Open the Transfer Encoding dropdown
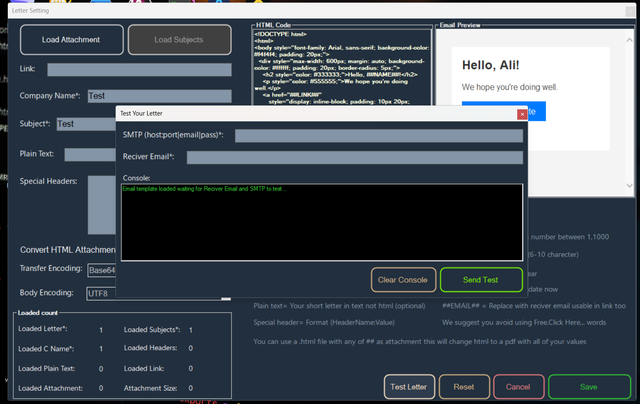 [x=101, y=270]
